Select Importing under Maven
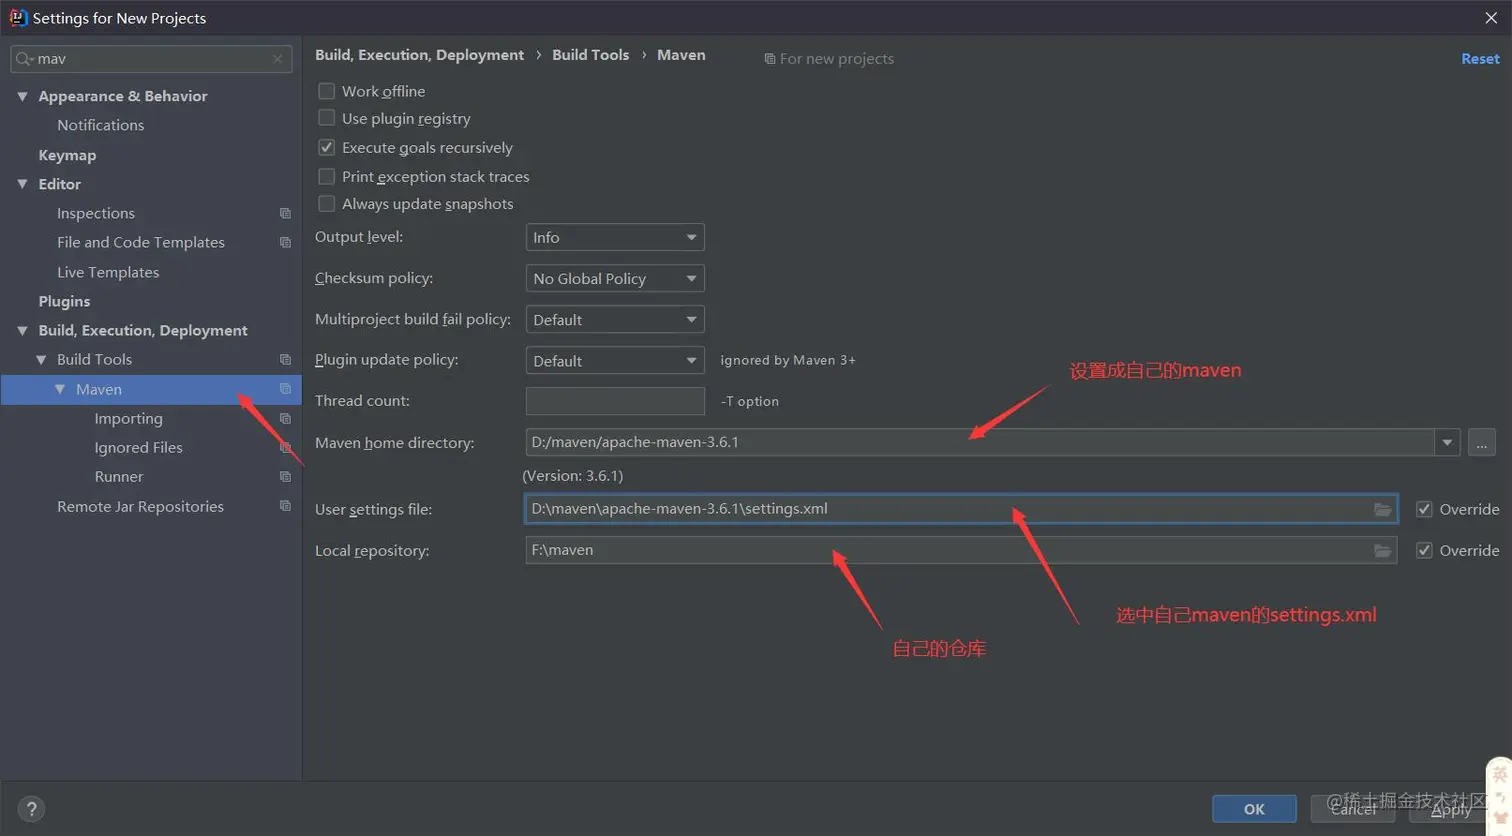Viewport: 1512px width, 836px height. point(128,419)
